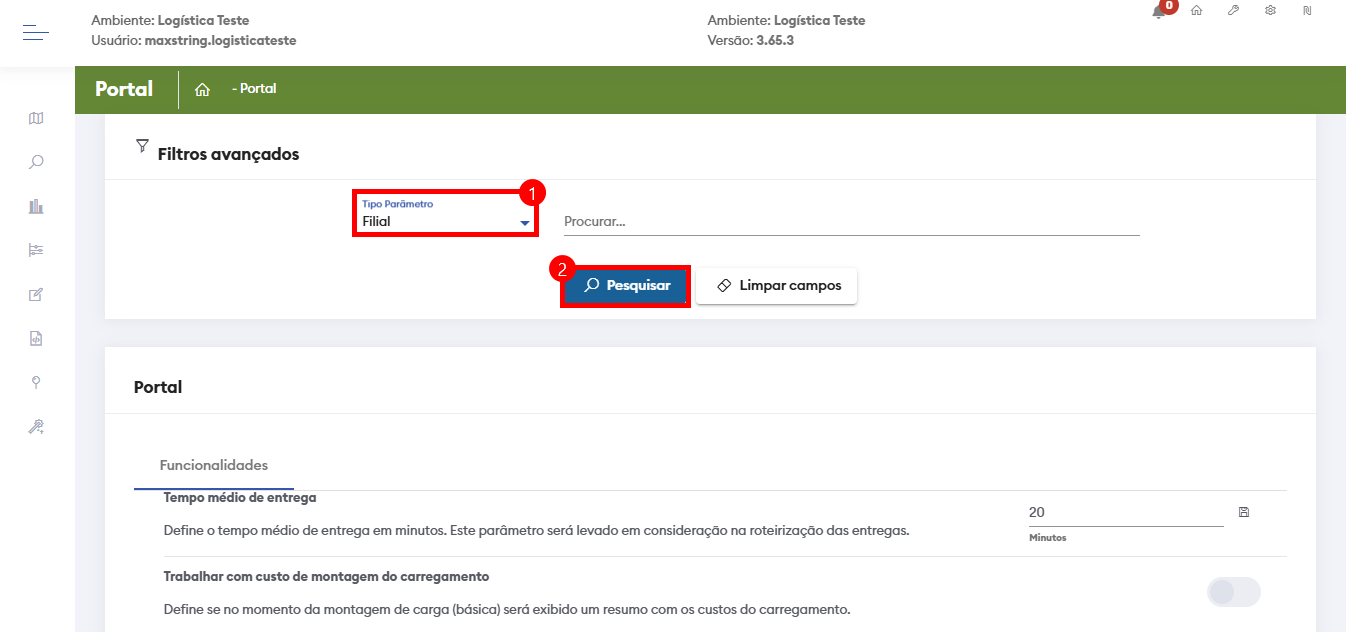Click the Trabalhar com custo de montagem label
This screenshot has width=1346, height=632.
[x=326, y=577]
